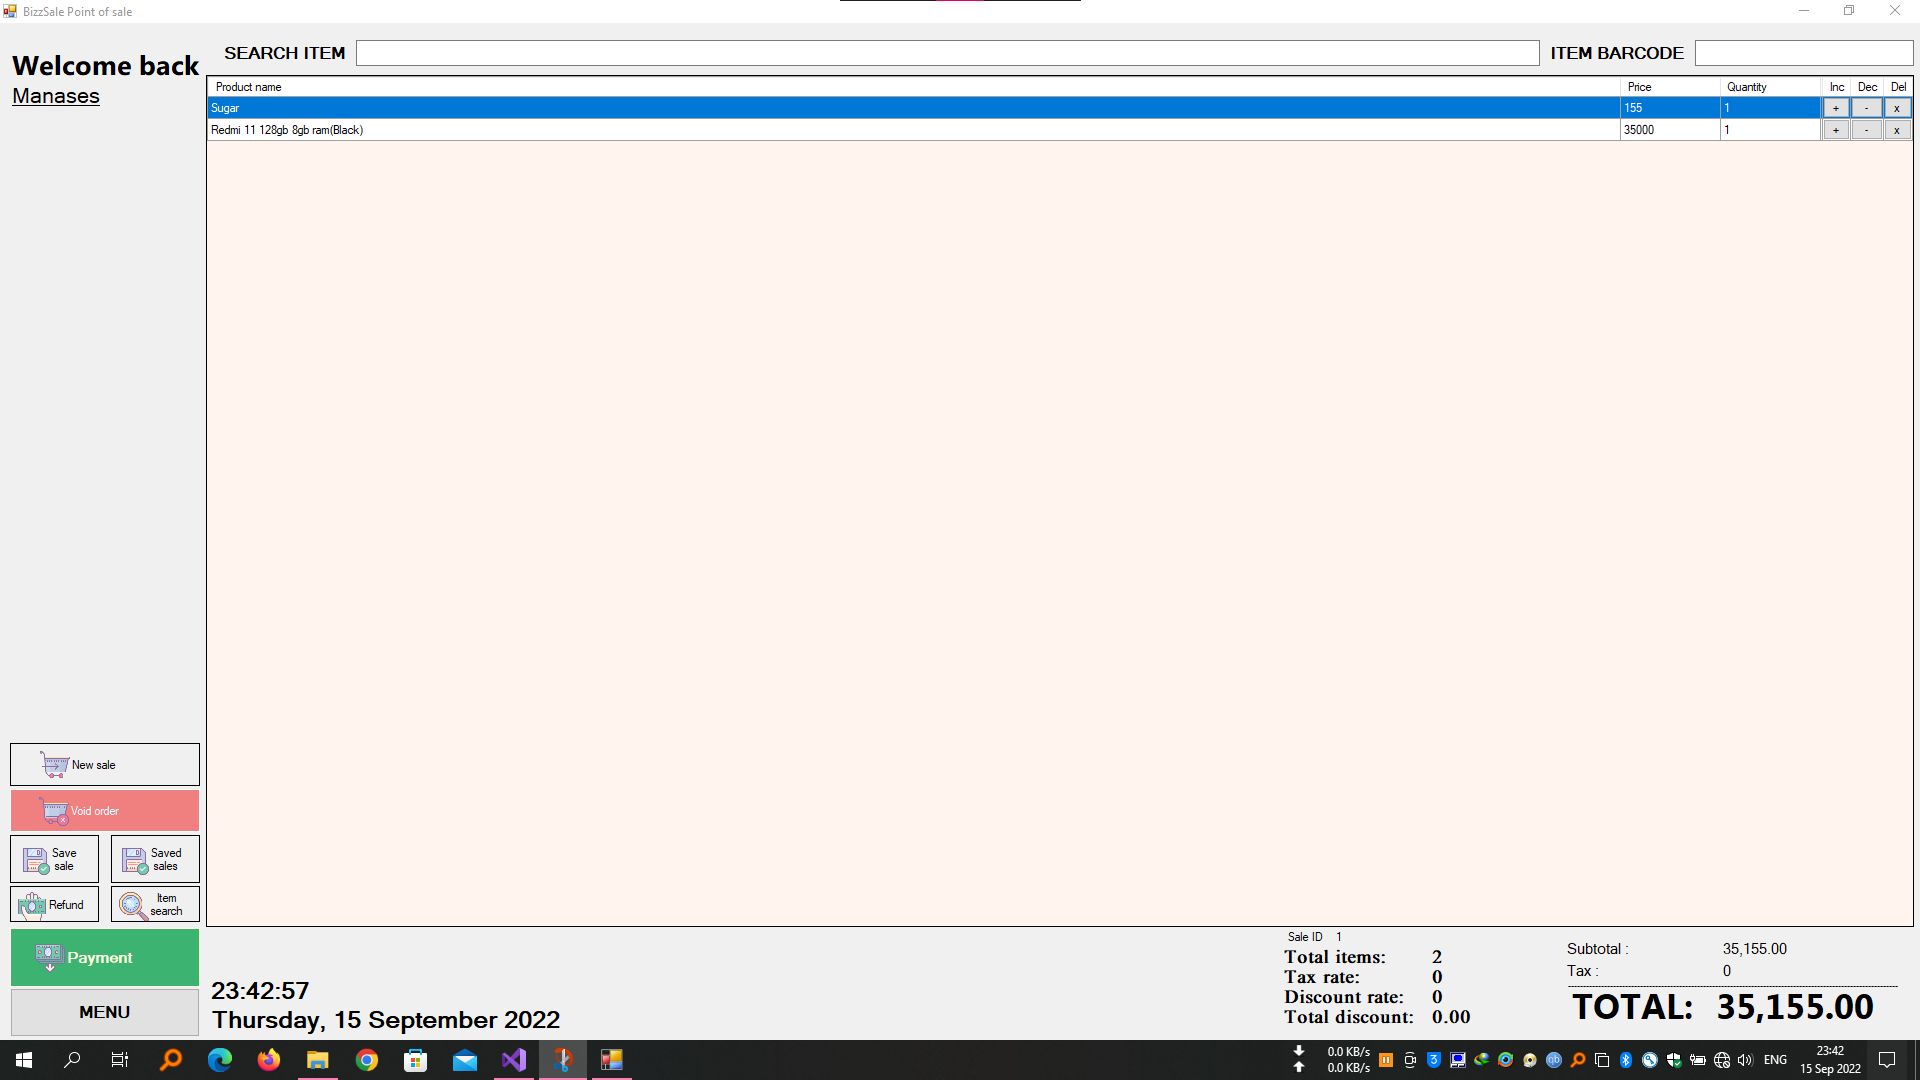
Task: Click the Product name column header
Action: [249, 87]
